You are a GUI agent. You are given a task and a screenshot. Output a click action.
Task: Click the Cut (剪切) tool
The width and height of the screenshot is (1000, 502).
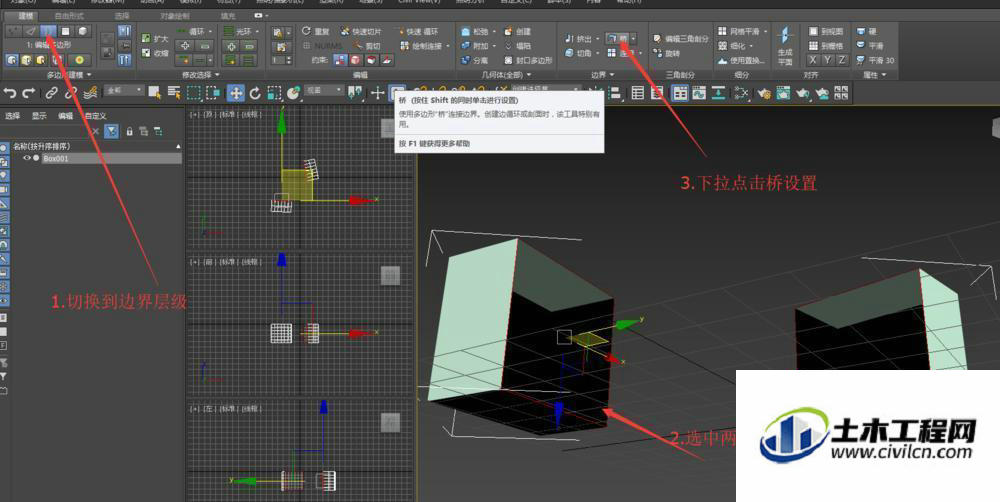[x=367, y=45]
